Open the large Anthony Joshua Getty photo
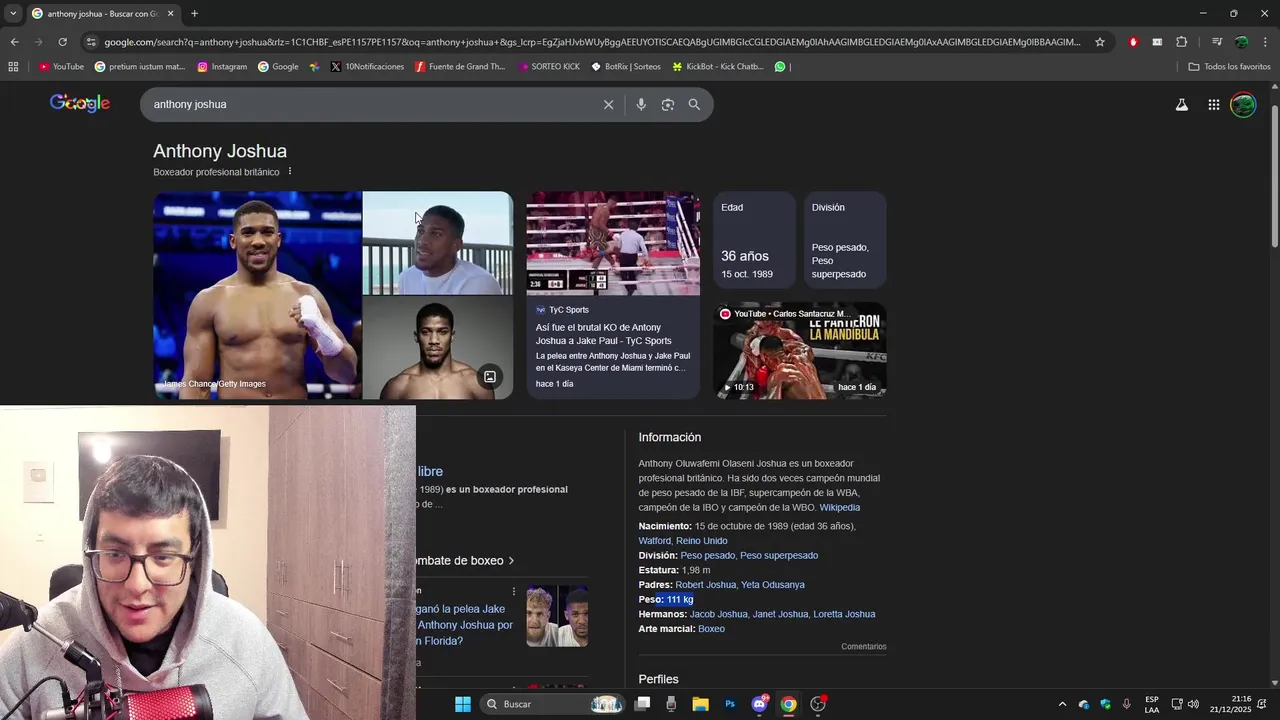 pos(257,295)
